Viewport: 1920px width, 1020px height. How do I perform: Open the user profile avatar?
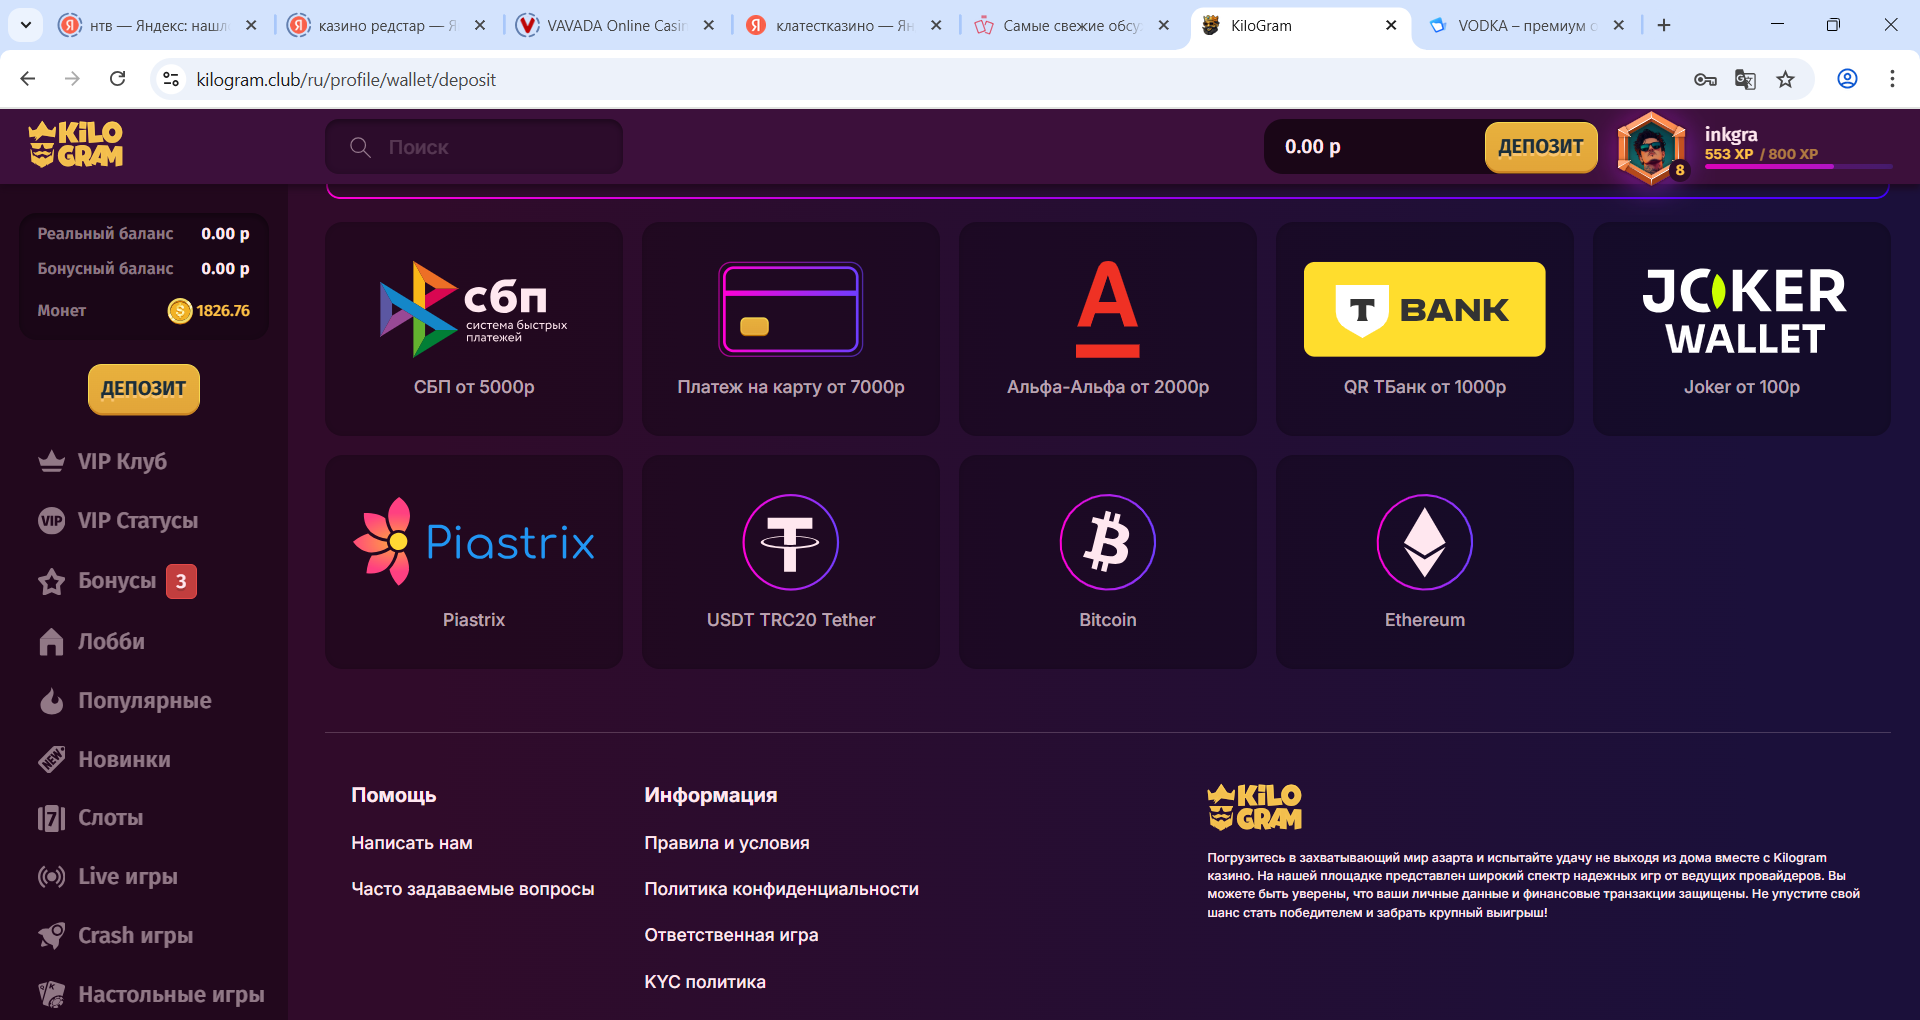pos(1651,148)
